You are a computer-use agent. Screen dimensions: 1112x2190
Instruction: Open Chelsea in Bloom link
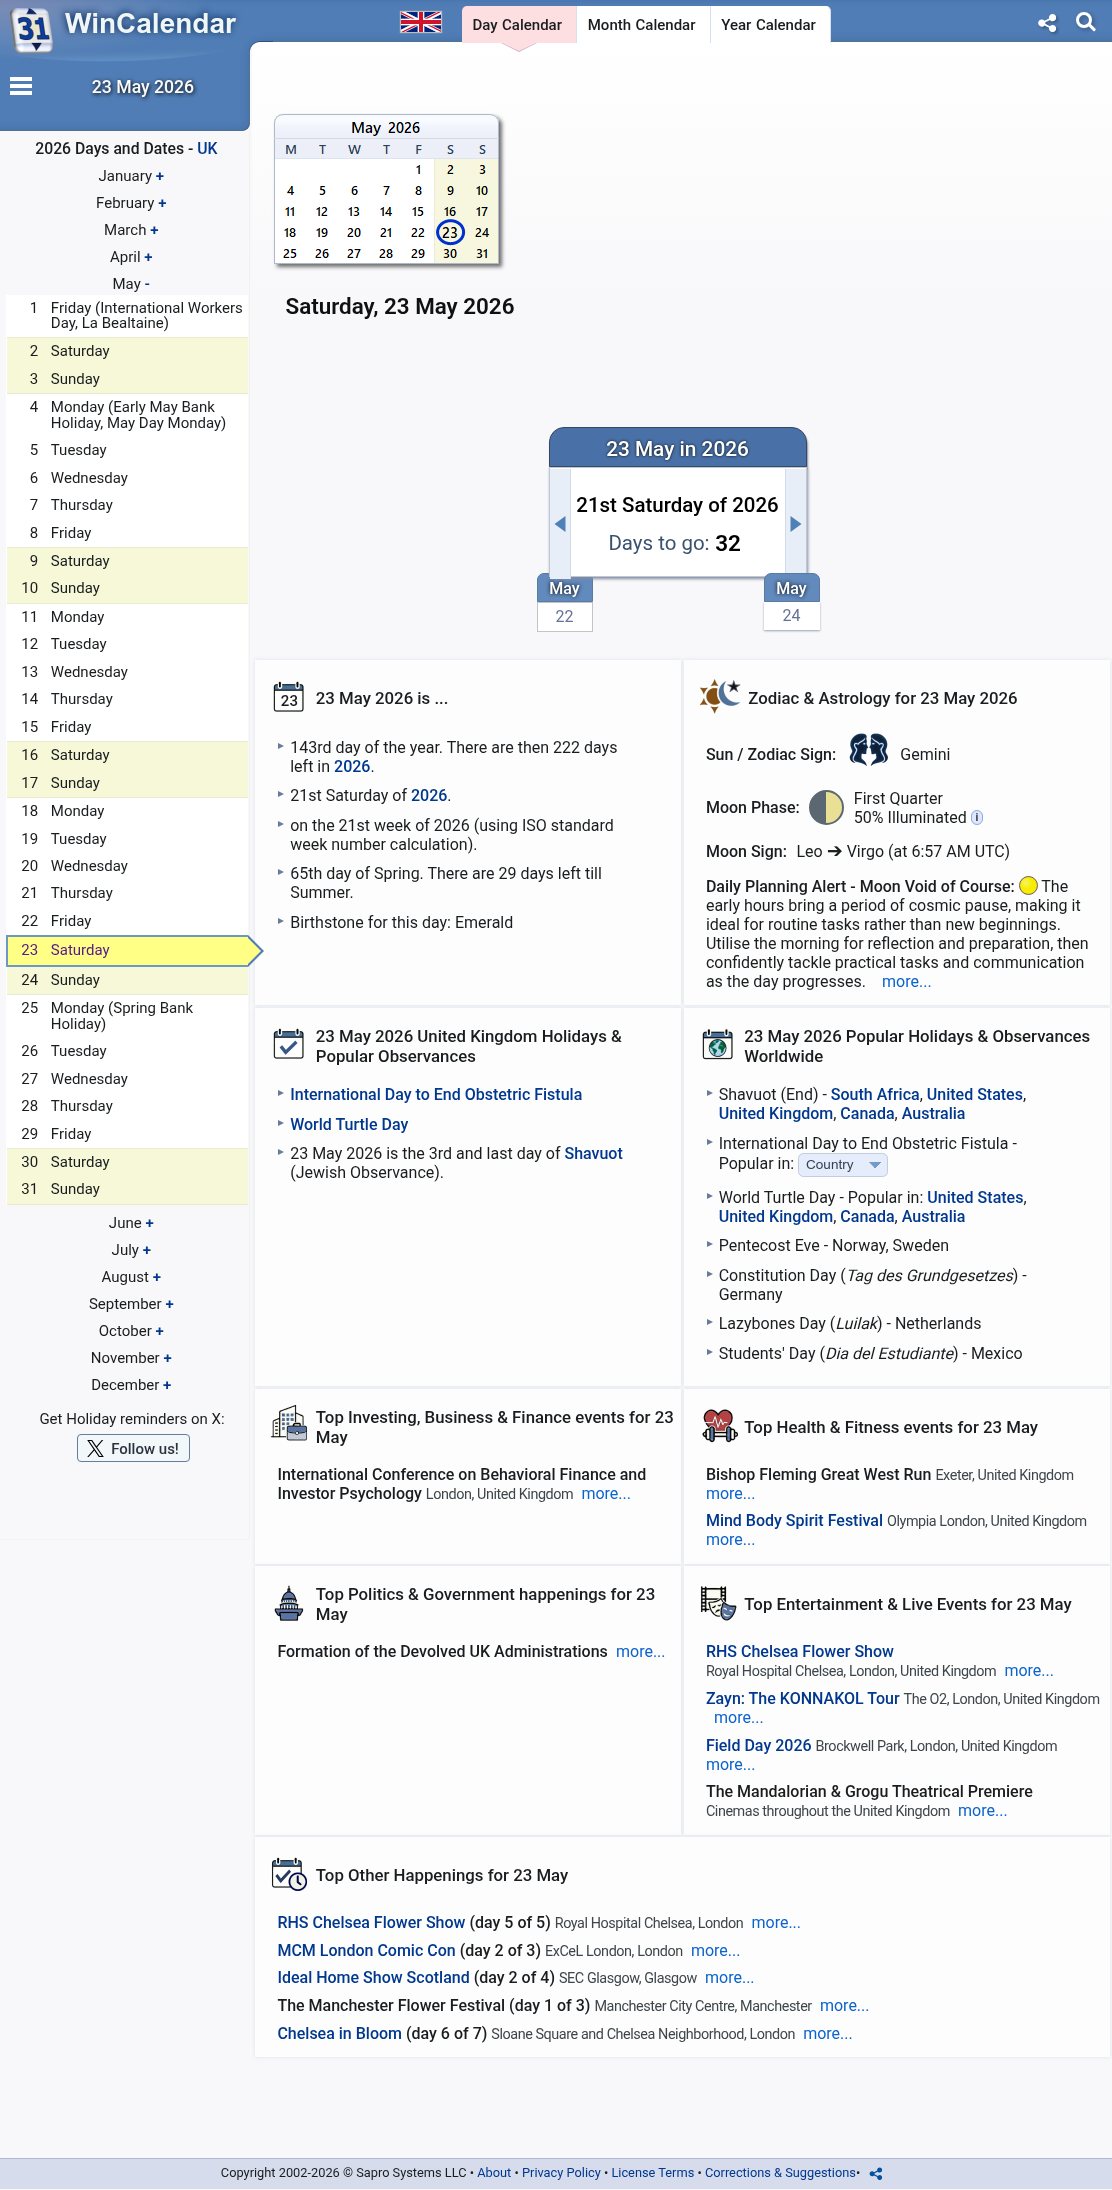(339, 2034)
